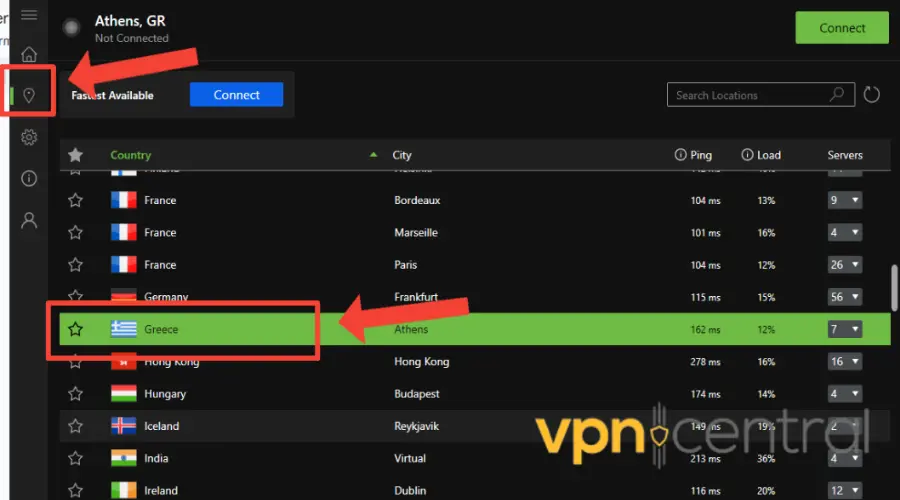900x500 pixels.
Task: Favorite the Marseille server star
Action: click(75, 232)
